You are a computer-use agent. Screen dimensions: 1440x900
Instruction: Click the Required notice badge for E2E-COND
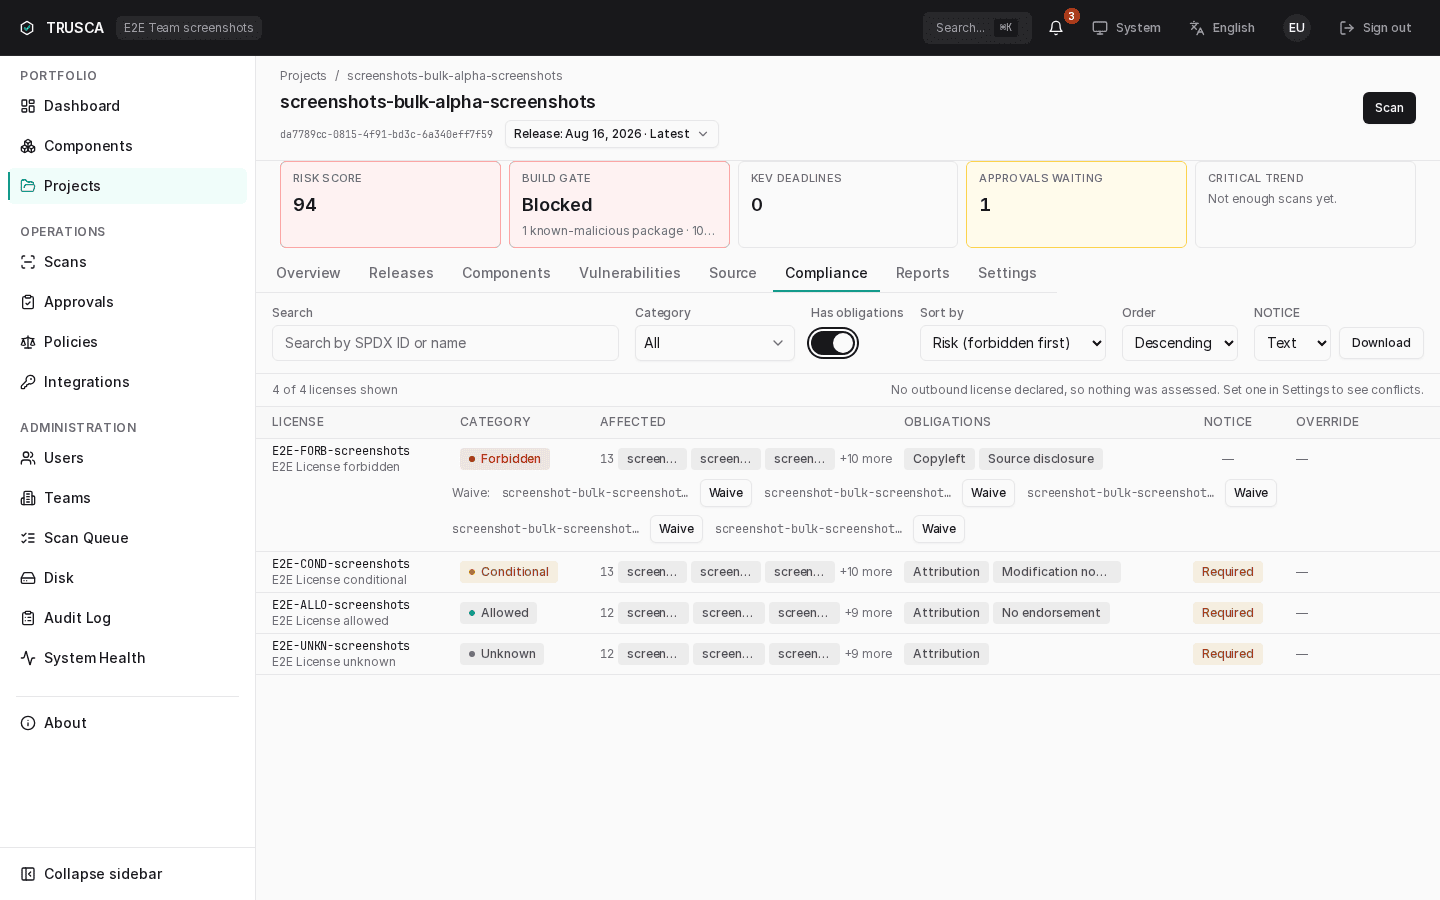(1228, 572)
